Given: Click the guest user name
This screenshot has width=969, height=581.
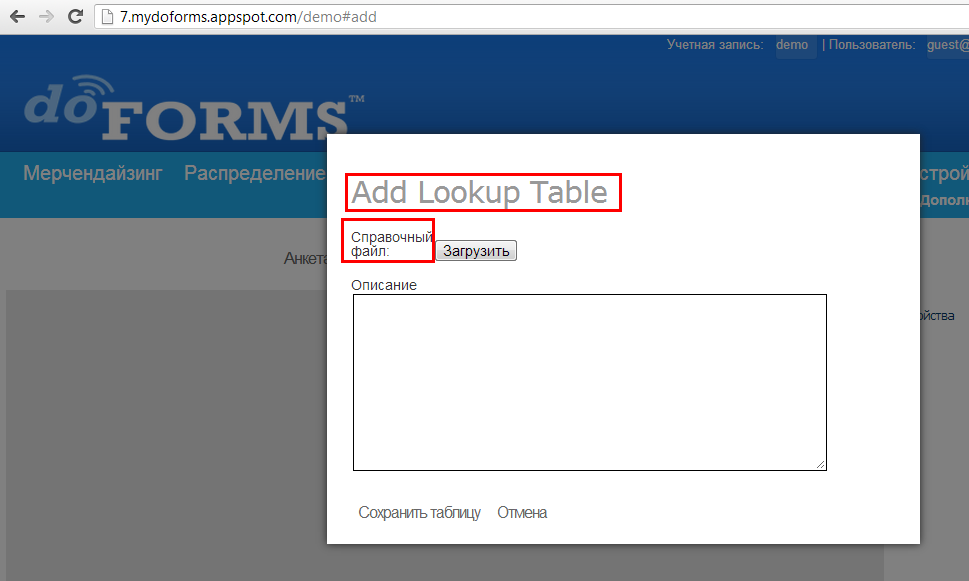Looking at the screenshot, I should [947, 45].
